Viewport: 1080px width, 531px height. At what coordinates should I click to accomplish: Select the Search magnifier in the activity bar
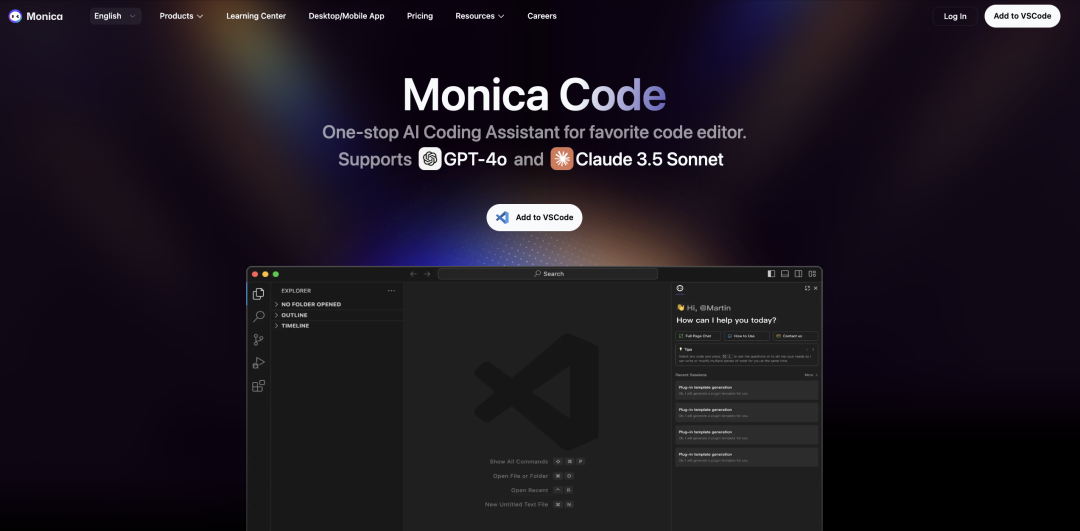pos(258,316)
